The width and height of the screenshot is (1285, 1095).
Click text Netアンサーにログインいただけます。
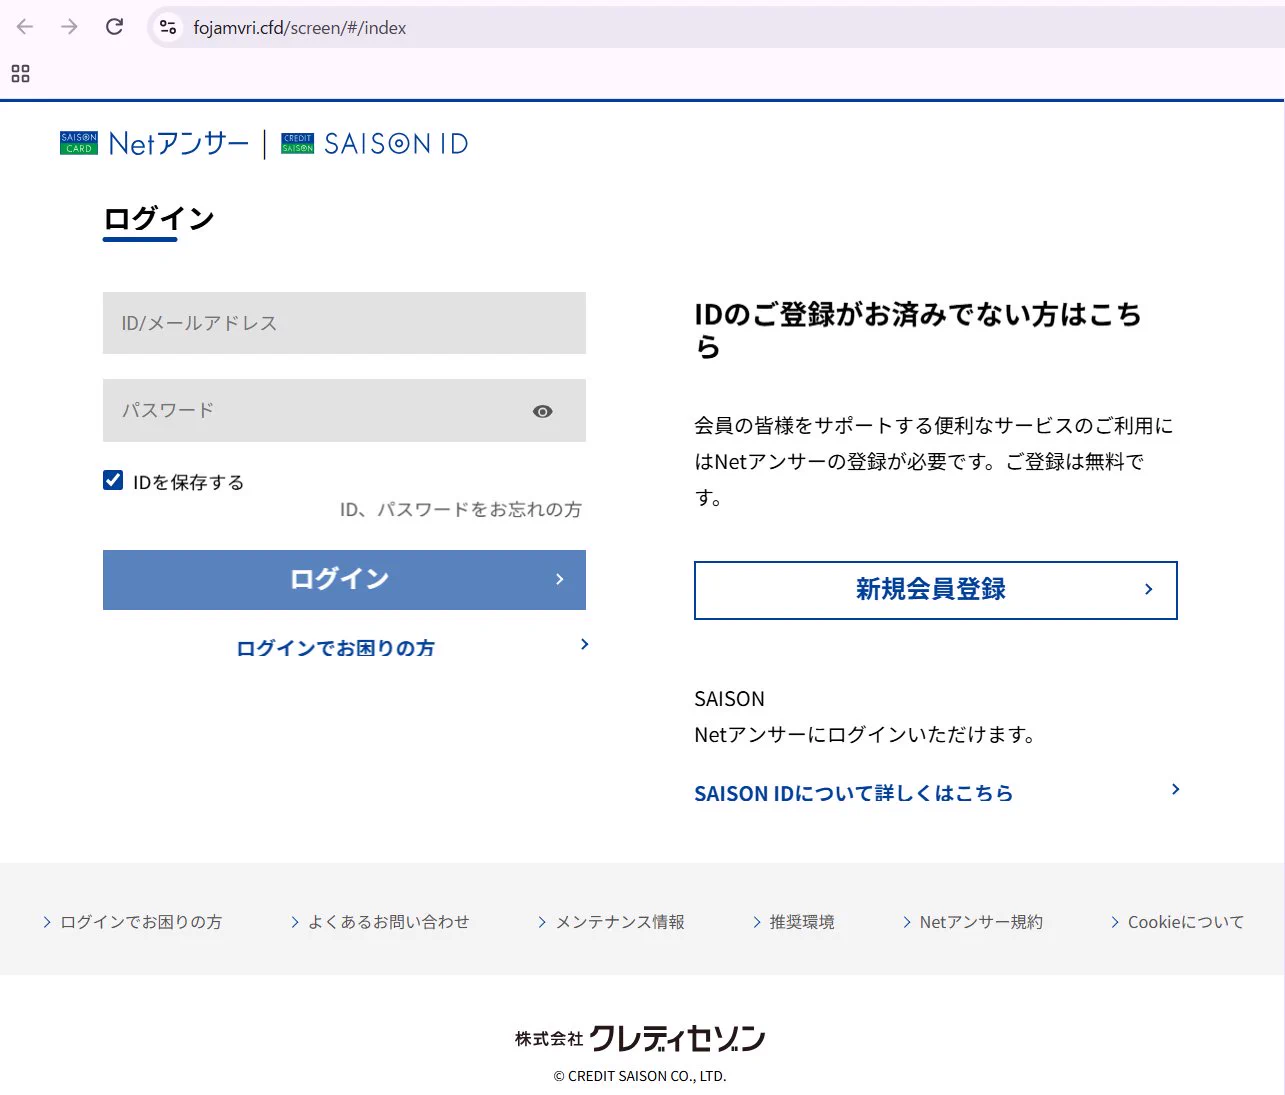[866, 735]
